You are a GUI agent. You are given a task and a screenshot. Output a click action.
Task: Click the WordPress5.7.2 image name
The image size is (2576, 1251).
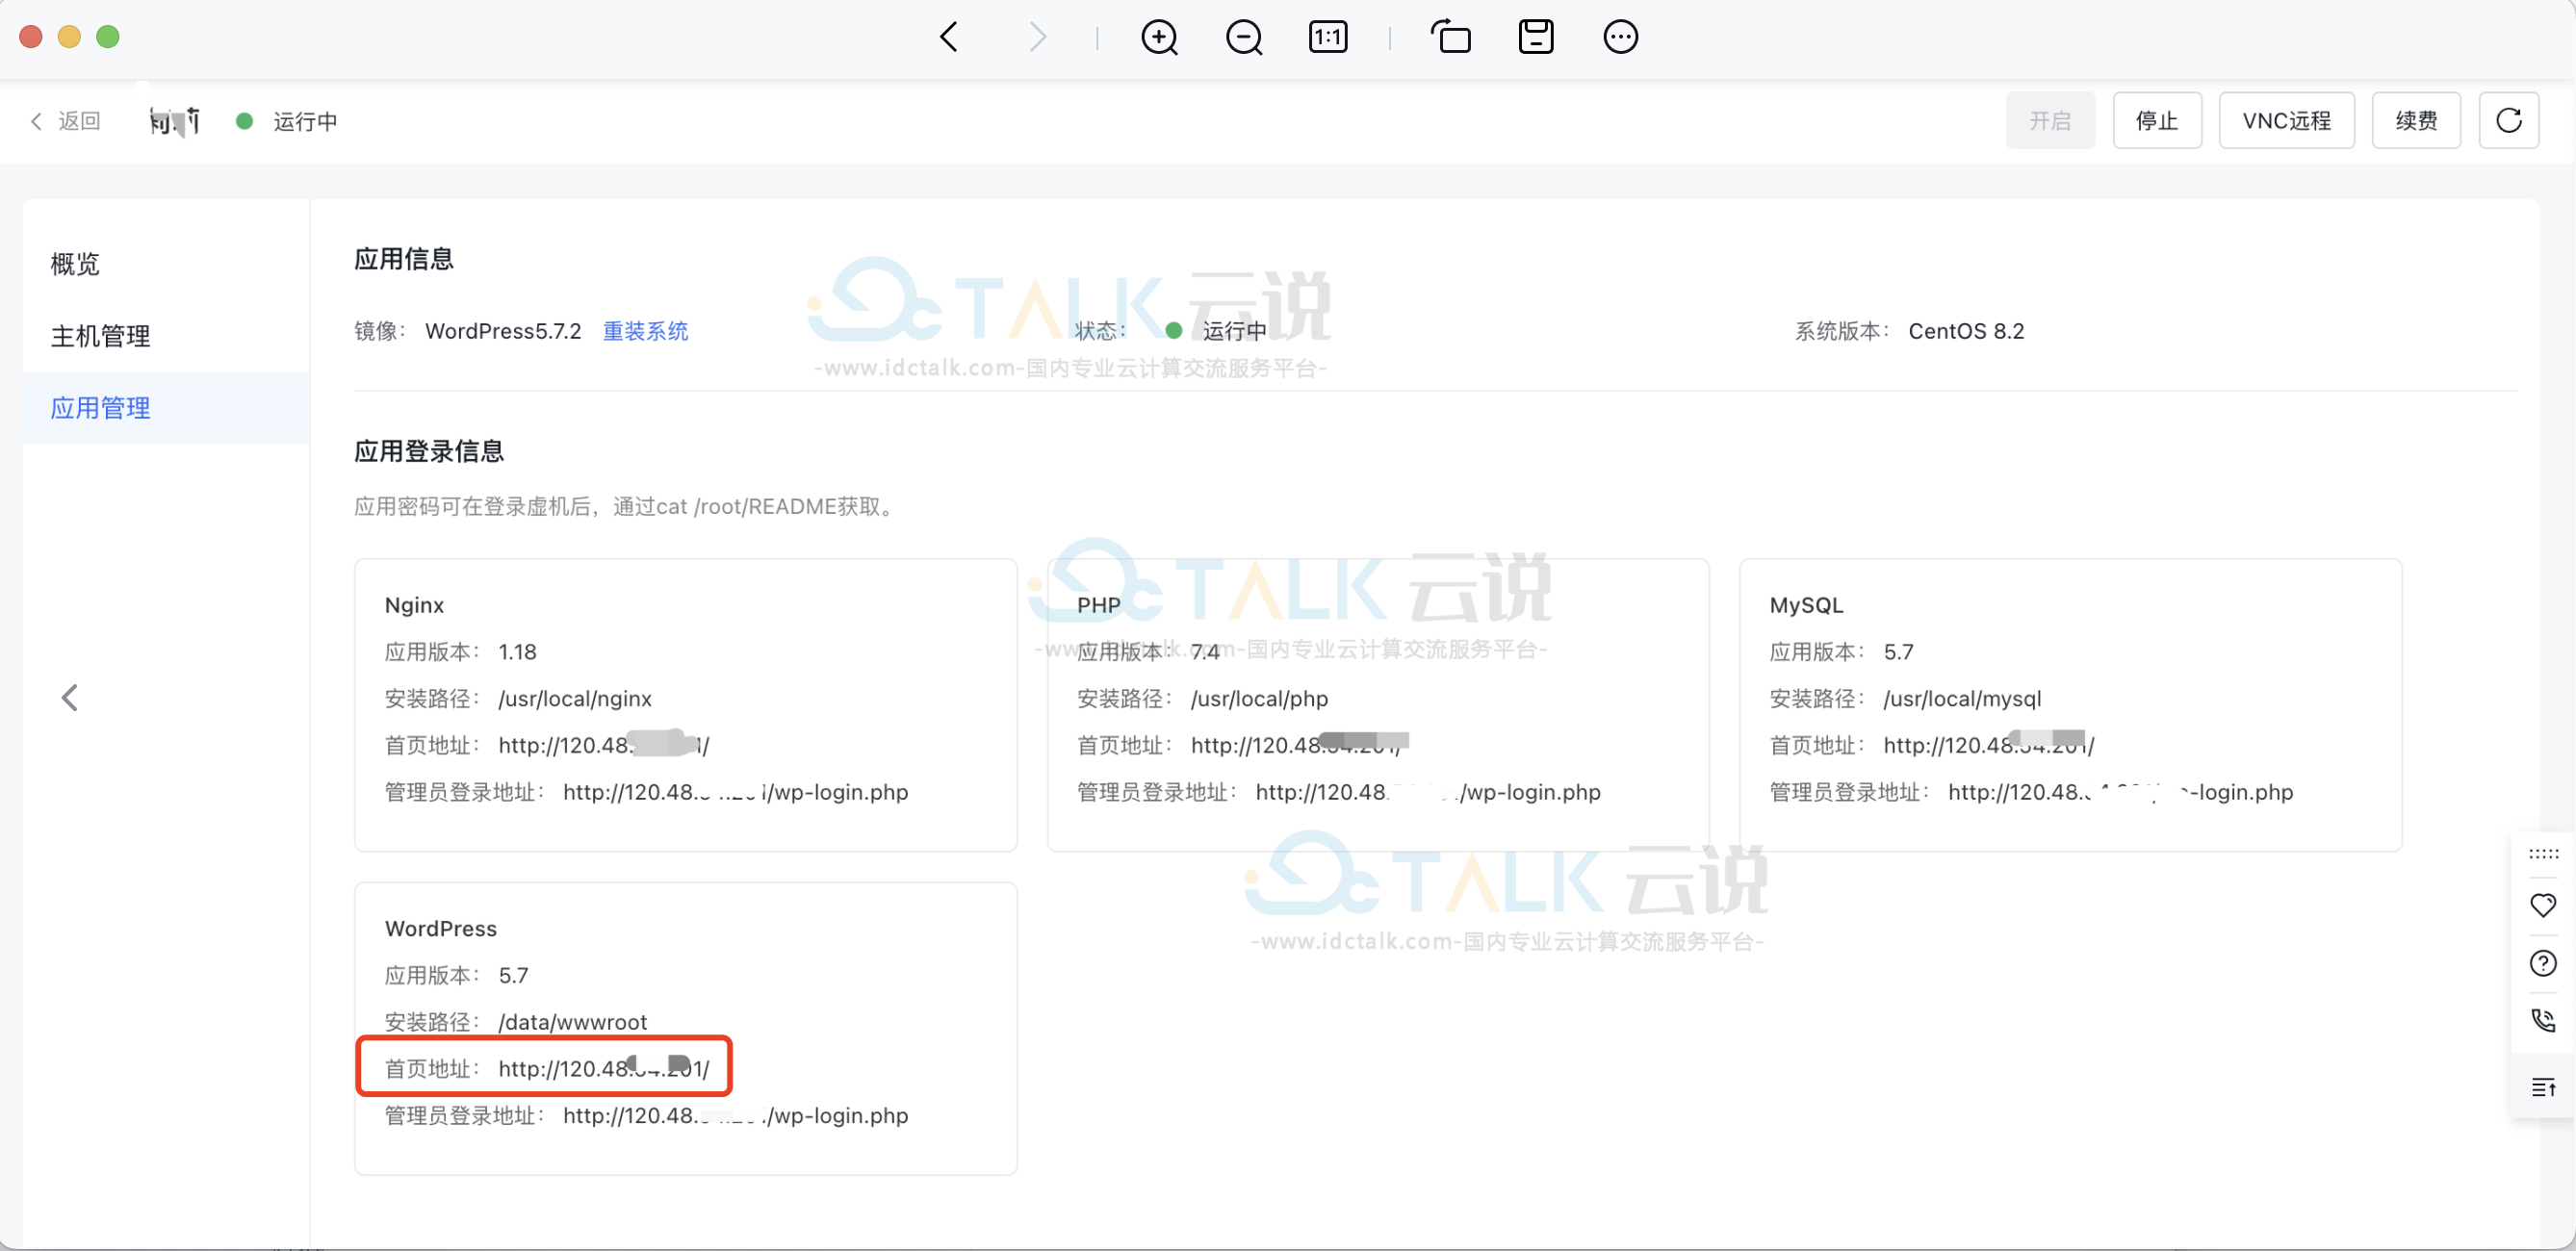(x=503, y=331)
